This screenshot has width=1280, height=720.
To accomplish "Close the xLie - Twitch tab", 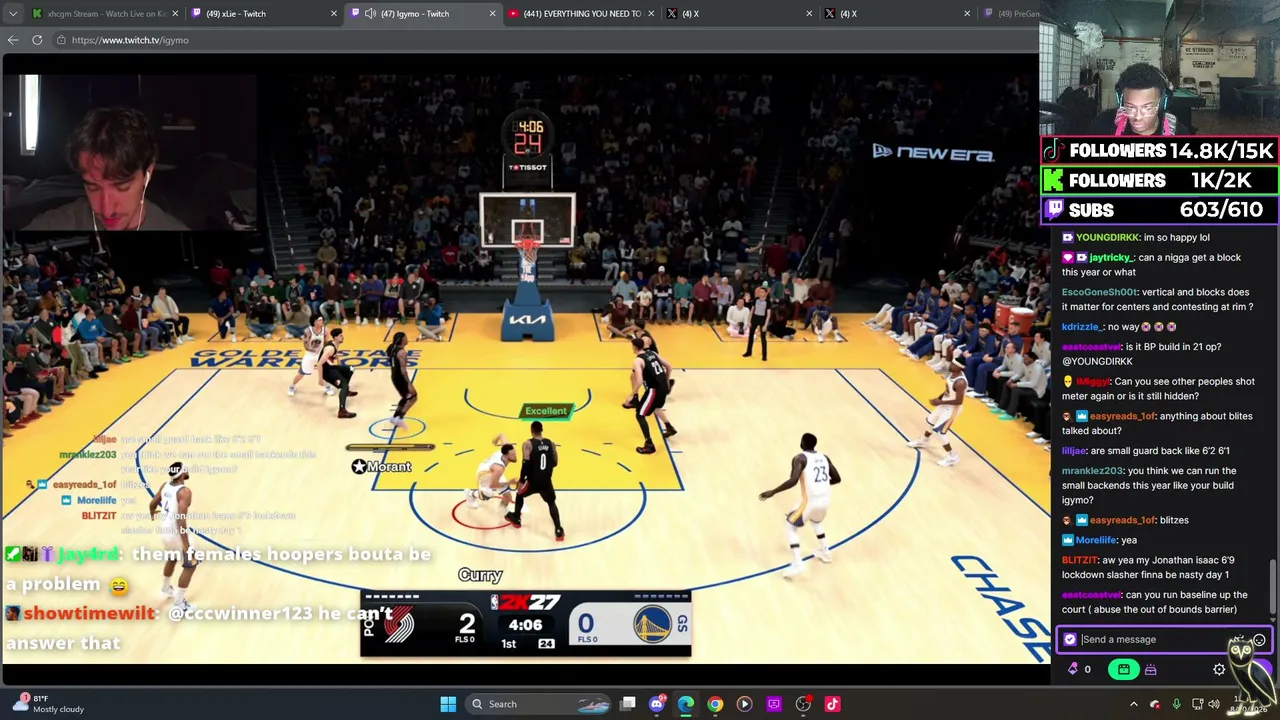I will point(334,14).
